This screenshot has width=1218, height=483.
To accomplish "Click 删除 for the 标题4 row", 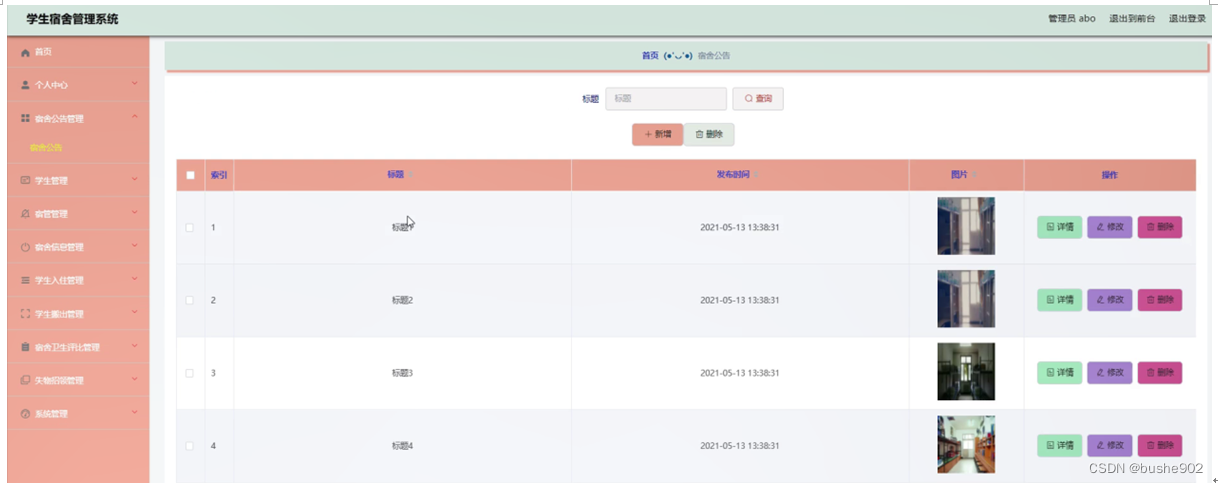I will [1160, 445].
